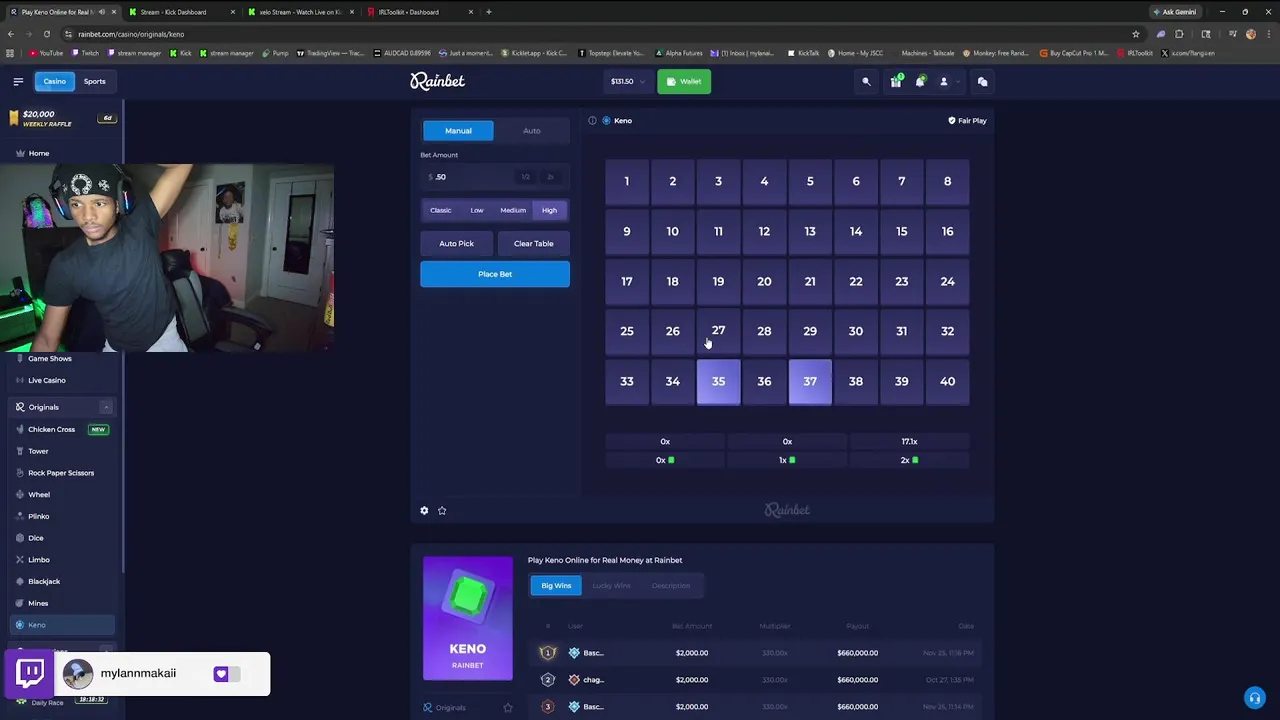1280x720 pixels.
Task: Open the KickTalk bookmark
Action: (804, 53)
